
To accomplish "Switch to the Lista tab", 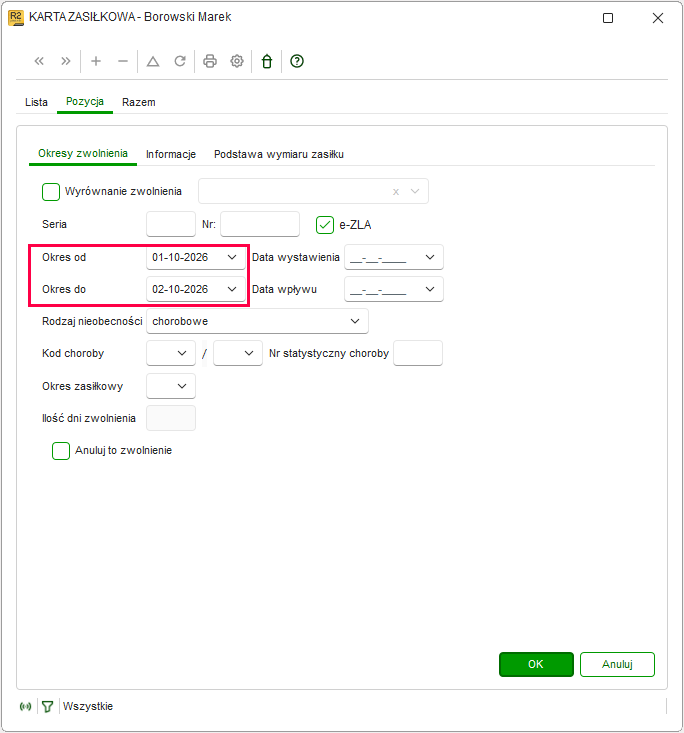I will pos(36,102).
